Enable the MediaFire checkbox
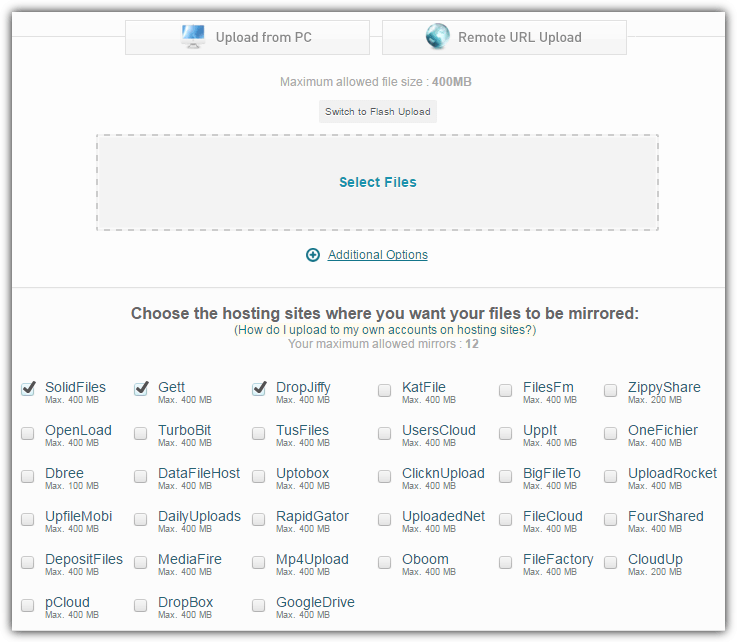The width and height of the screenshot is (737, 642). (141, 562)
